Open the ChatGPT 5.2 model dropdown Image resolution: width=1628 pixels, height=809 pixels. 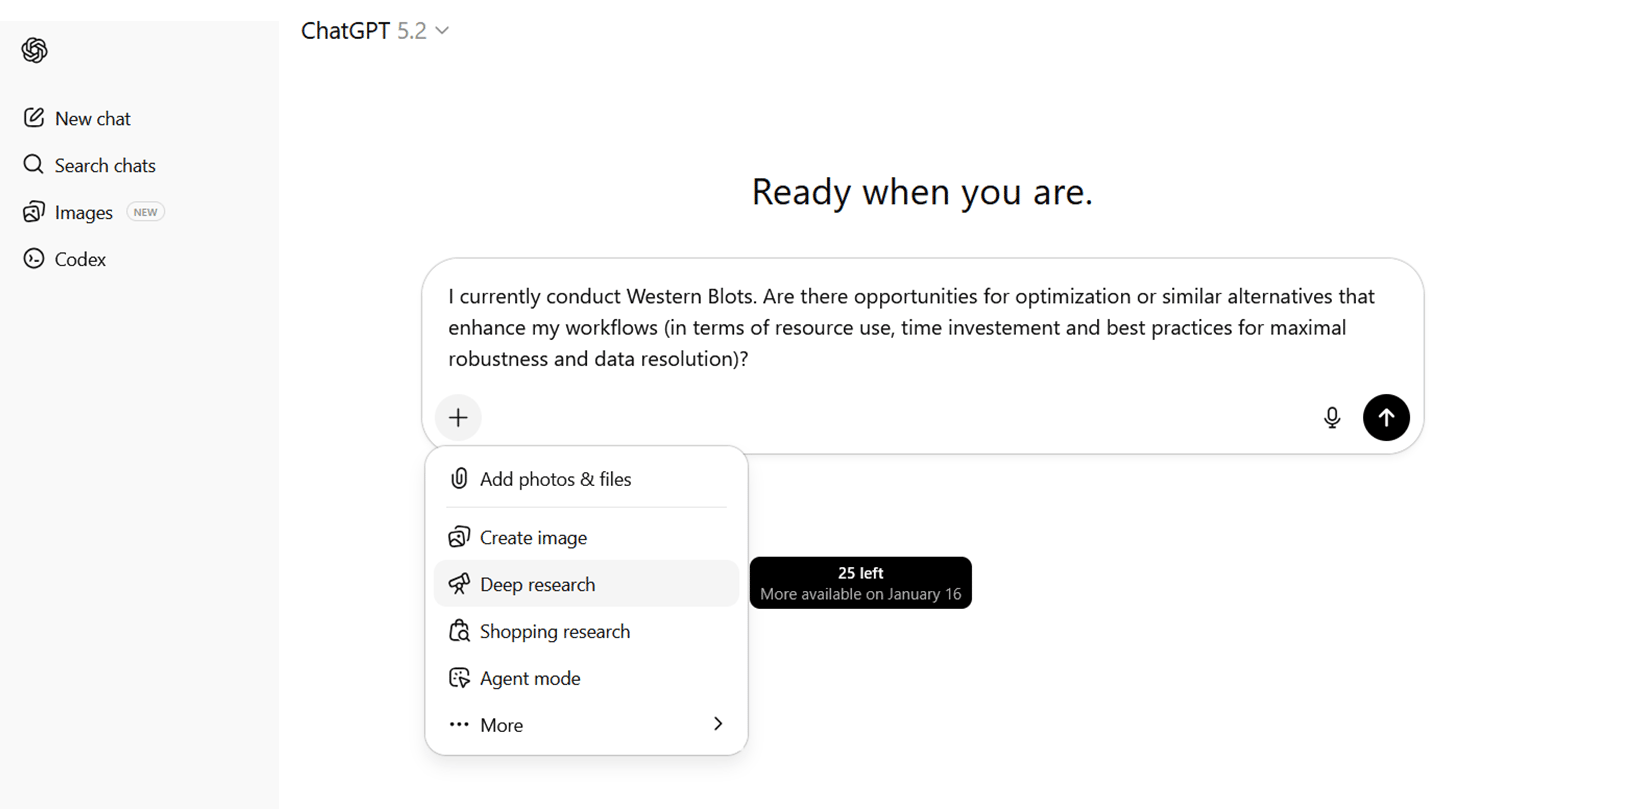pyautogui.click(x=375, y=31)
